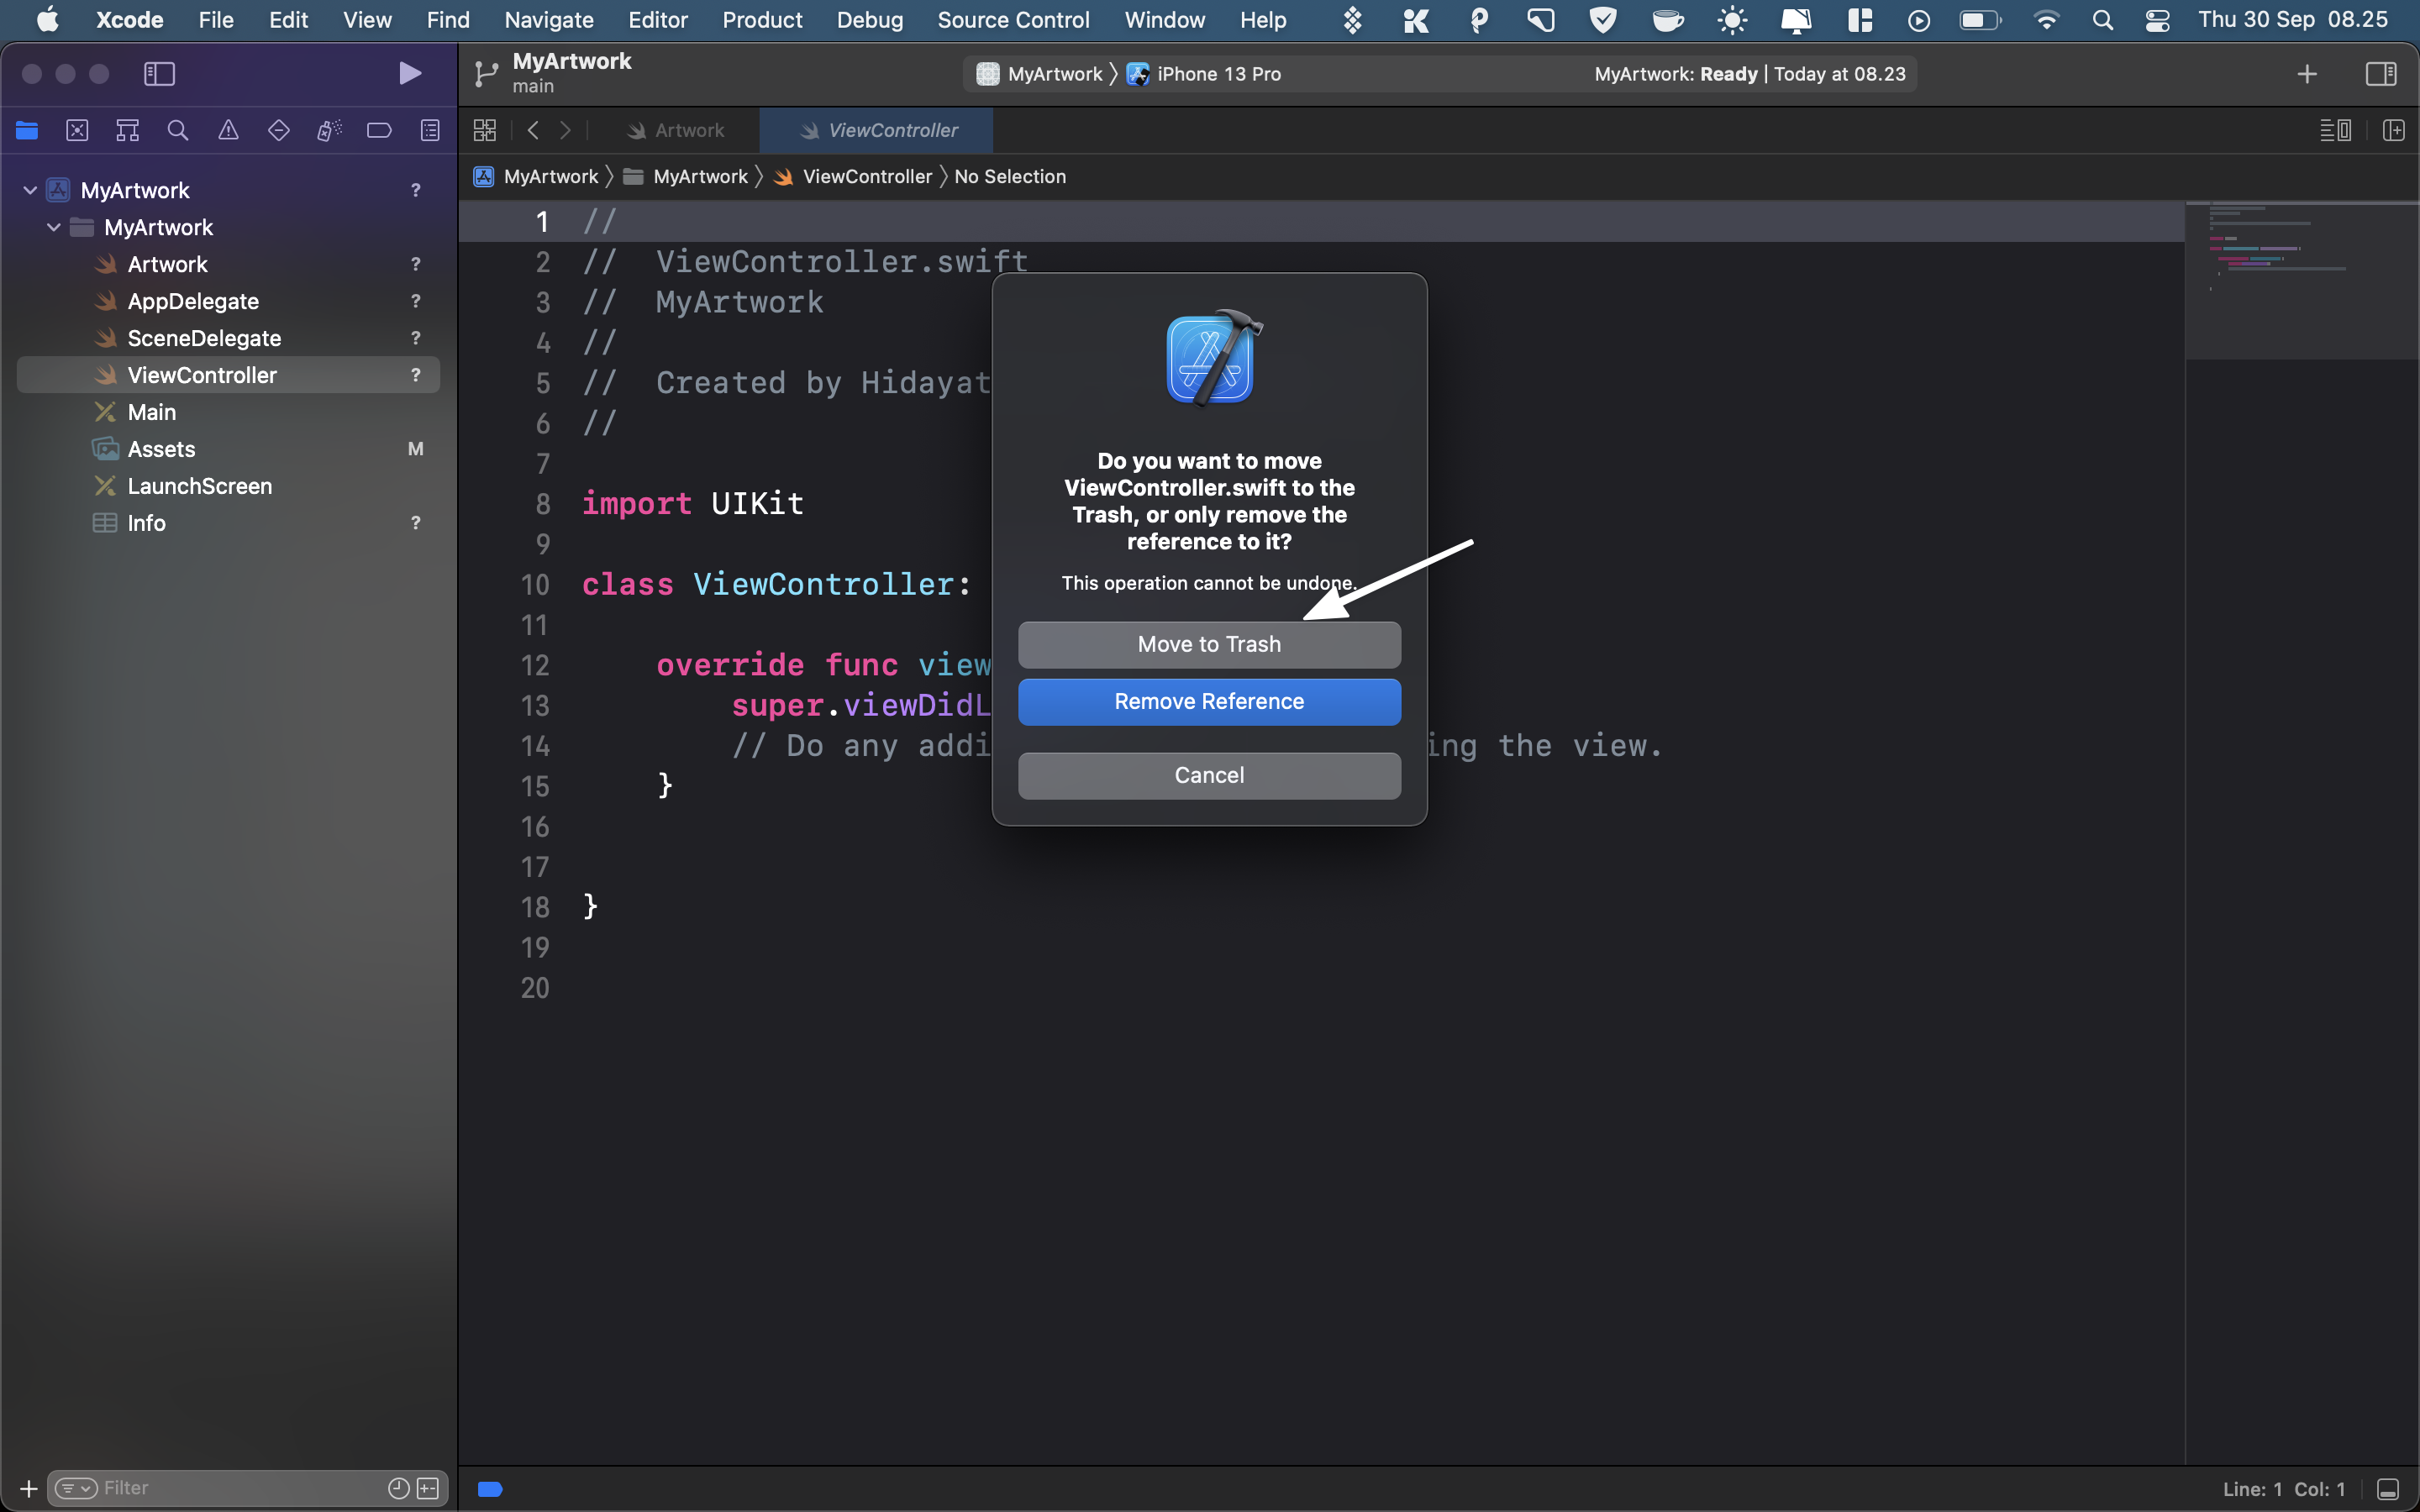The height and width of the screenshot is (1512, 2420).
Task: Open the Test navigator diamond icon
Action: [x=279, y=130]
